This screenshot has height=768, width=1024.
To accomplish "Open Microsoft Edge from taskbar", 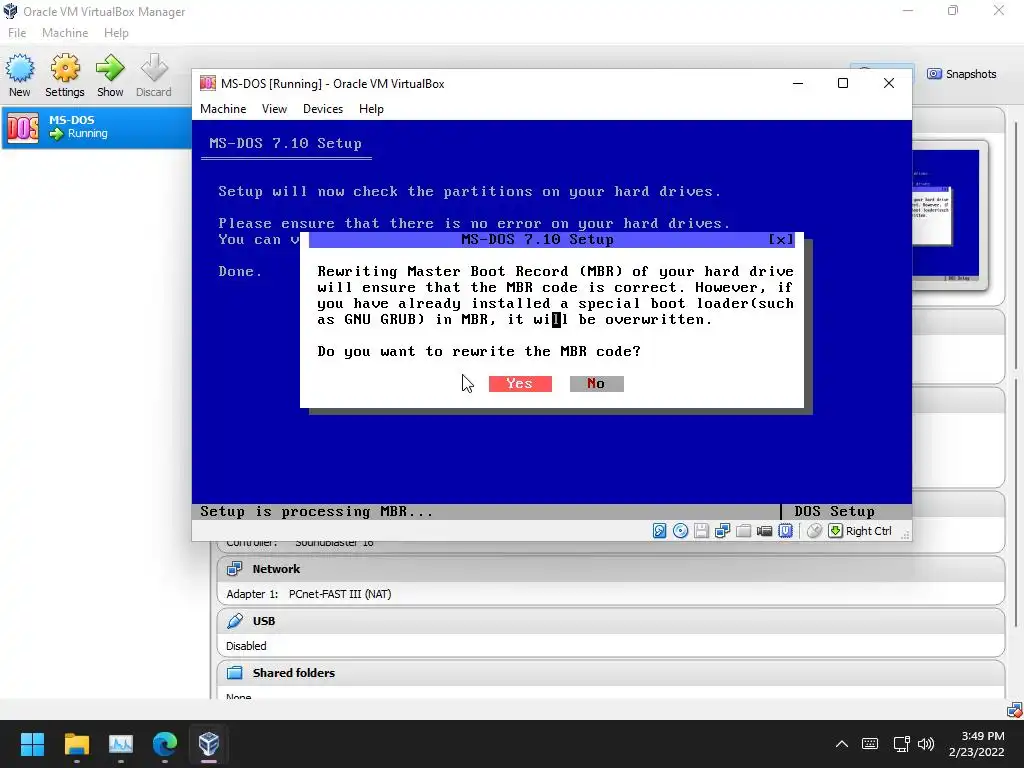I will tap(165, 744).
